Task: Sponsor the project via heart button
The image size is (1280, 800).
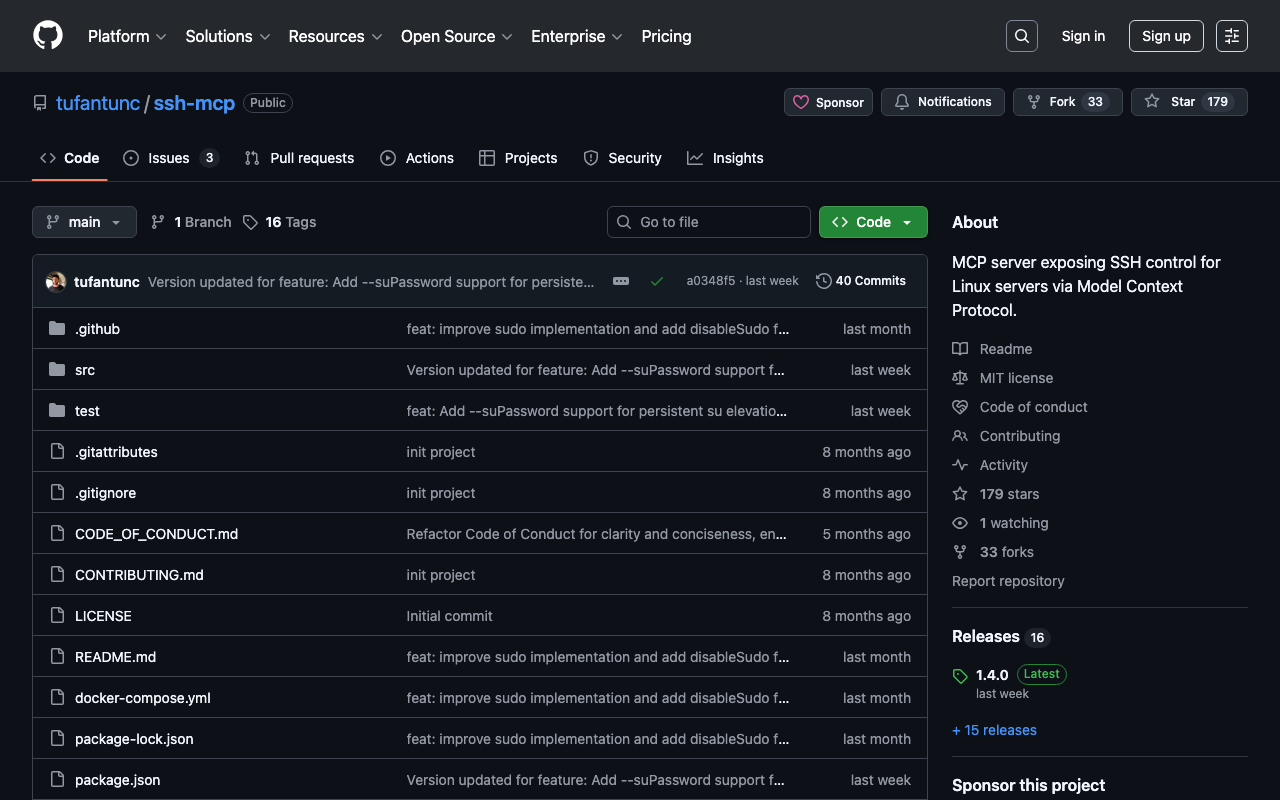Action: 828,102
